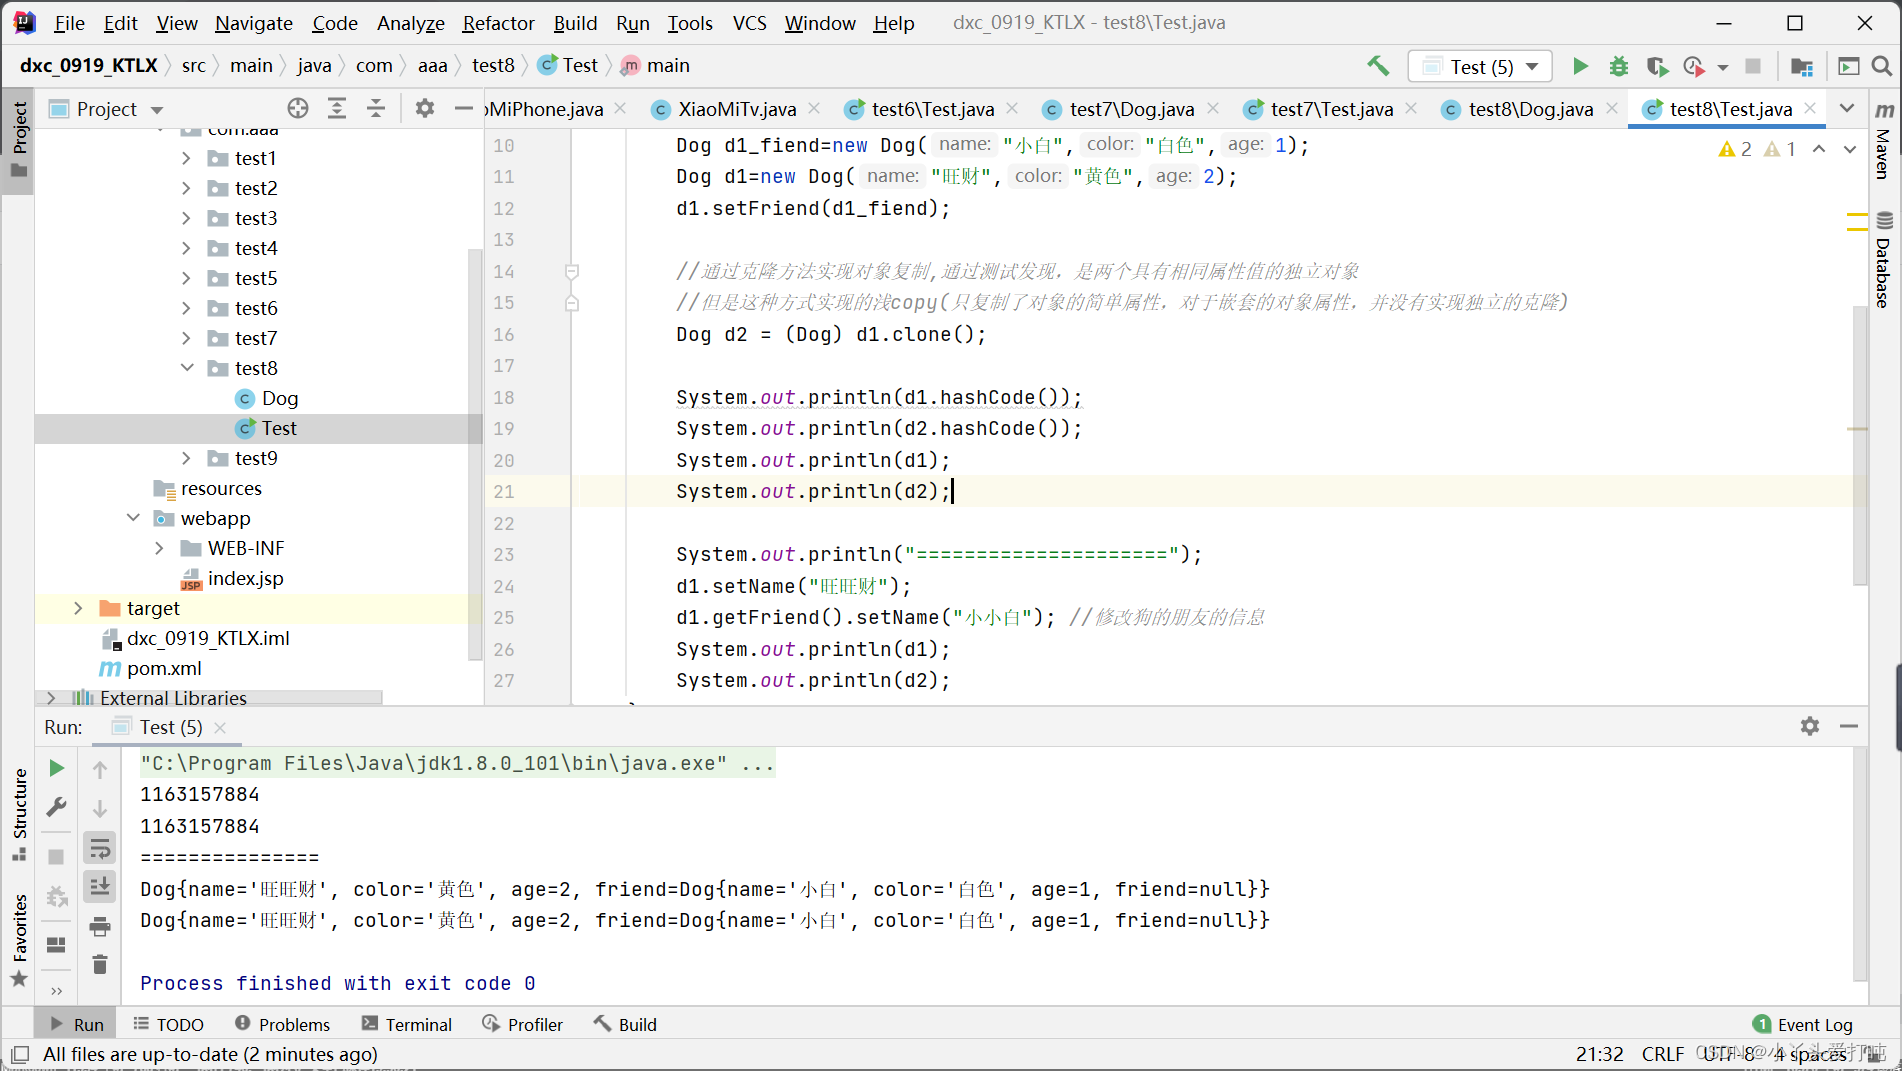Switch to test7\Test.java tab
The image size is (1902, 1071).
point(1331,108)
